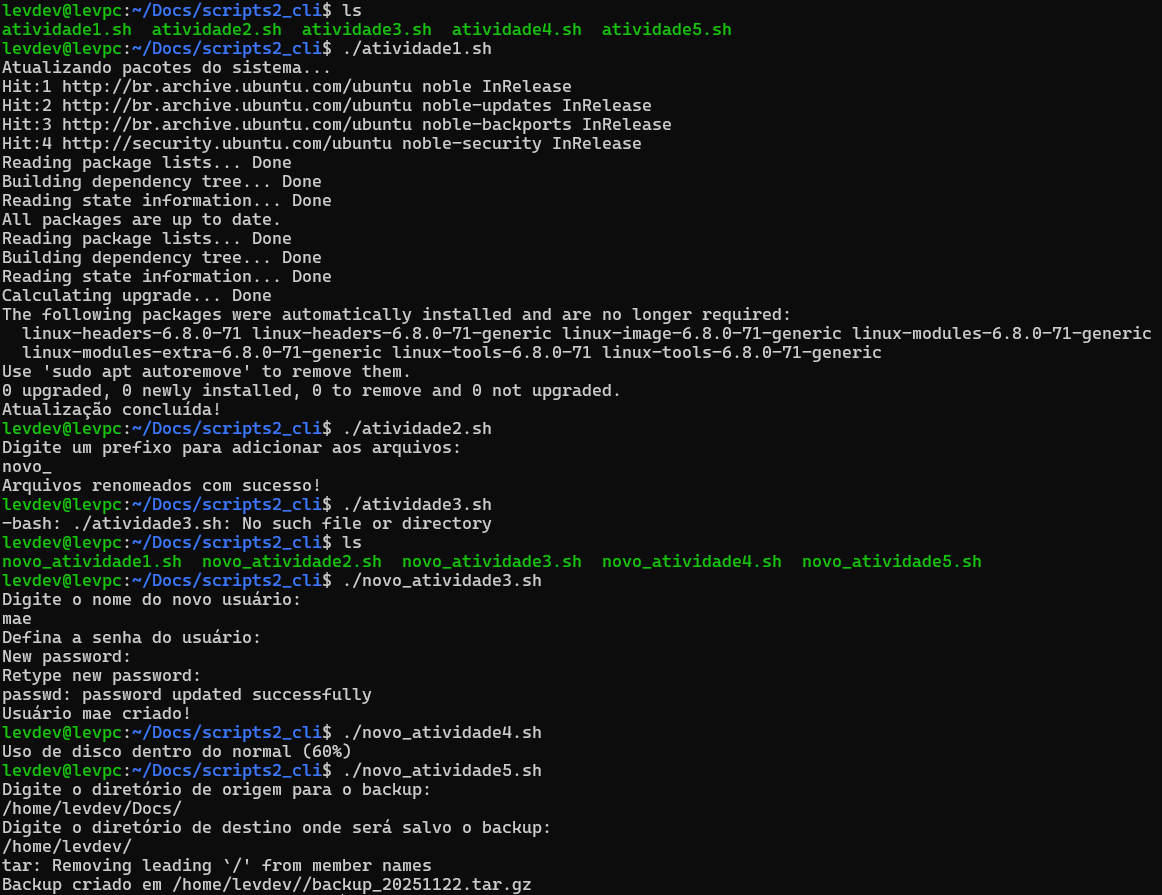The height and width of the screenshot is (895, 1162).
Task: Click the Hit:4 security.ubuntu.com noble-security line
Action: point(322,144)
